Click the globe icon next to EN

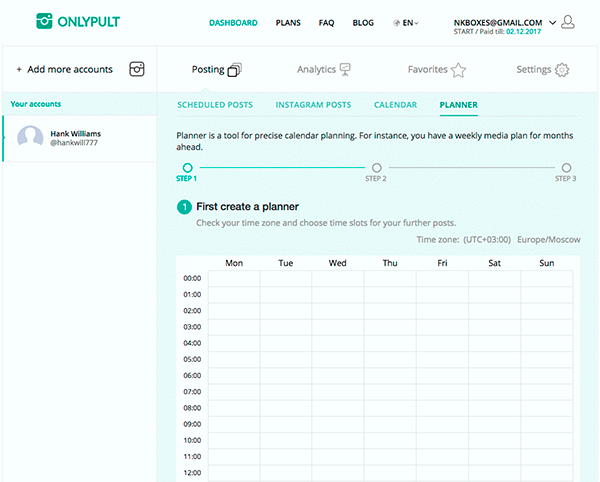tap(396, 23)
